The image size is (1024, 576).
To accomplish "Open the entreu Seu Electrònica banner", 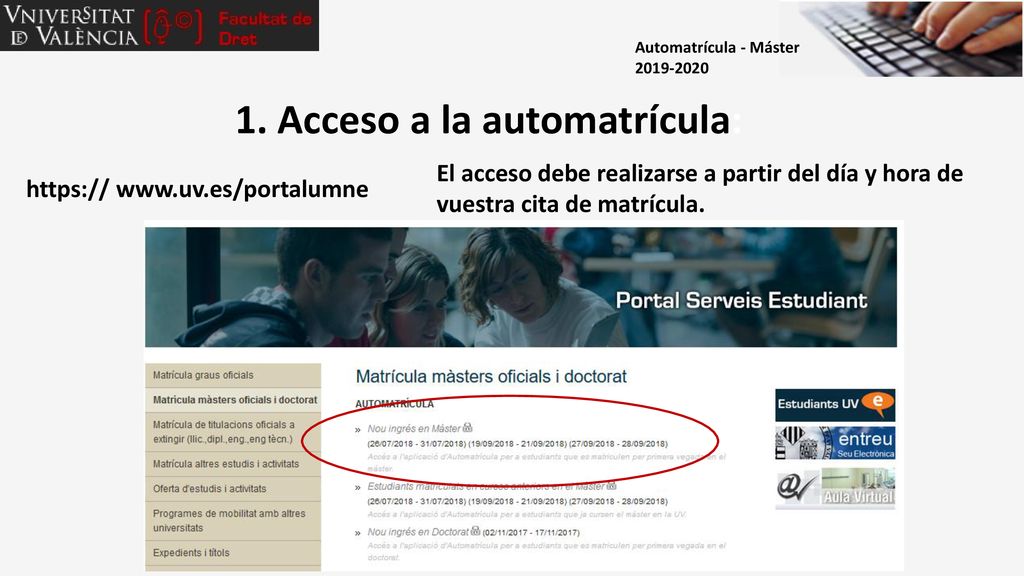I will (835, 443).
